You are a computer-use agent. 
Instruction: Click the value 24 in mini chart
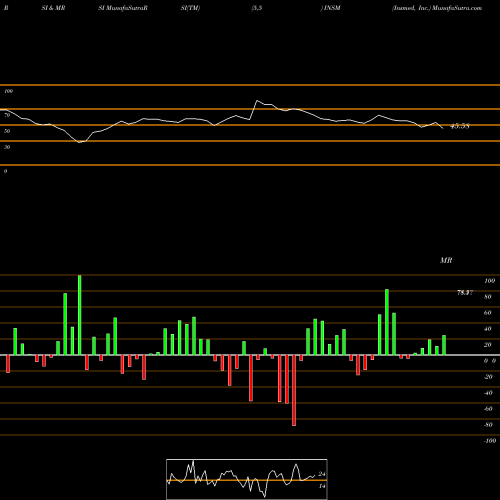(x=322, y=474)
